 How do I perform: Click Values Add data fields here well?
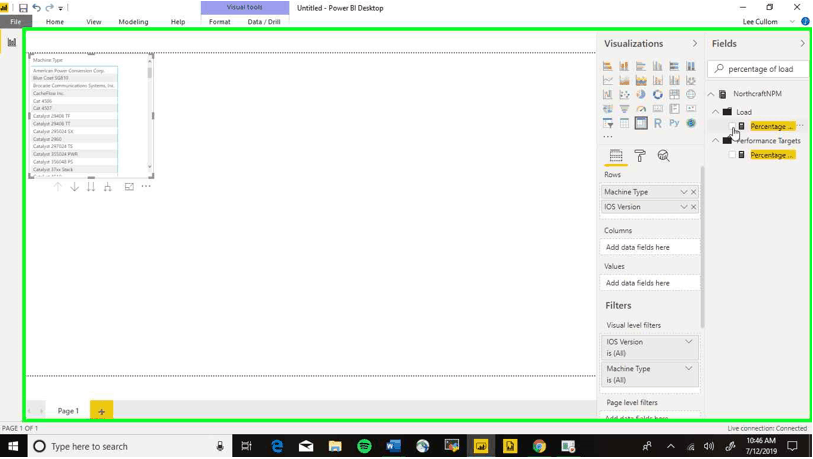(650, 283)
